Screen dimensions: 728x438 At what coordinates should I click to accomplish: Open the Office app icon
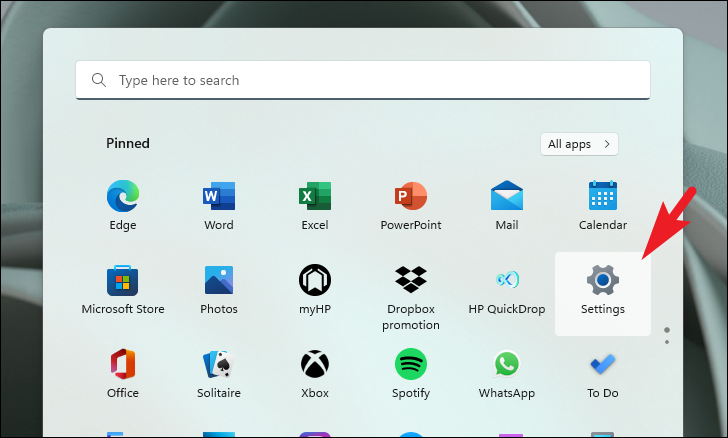coord(123,364)
